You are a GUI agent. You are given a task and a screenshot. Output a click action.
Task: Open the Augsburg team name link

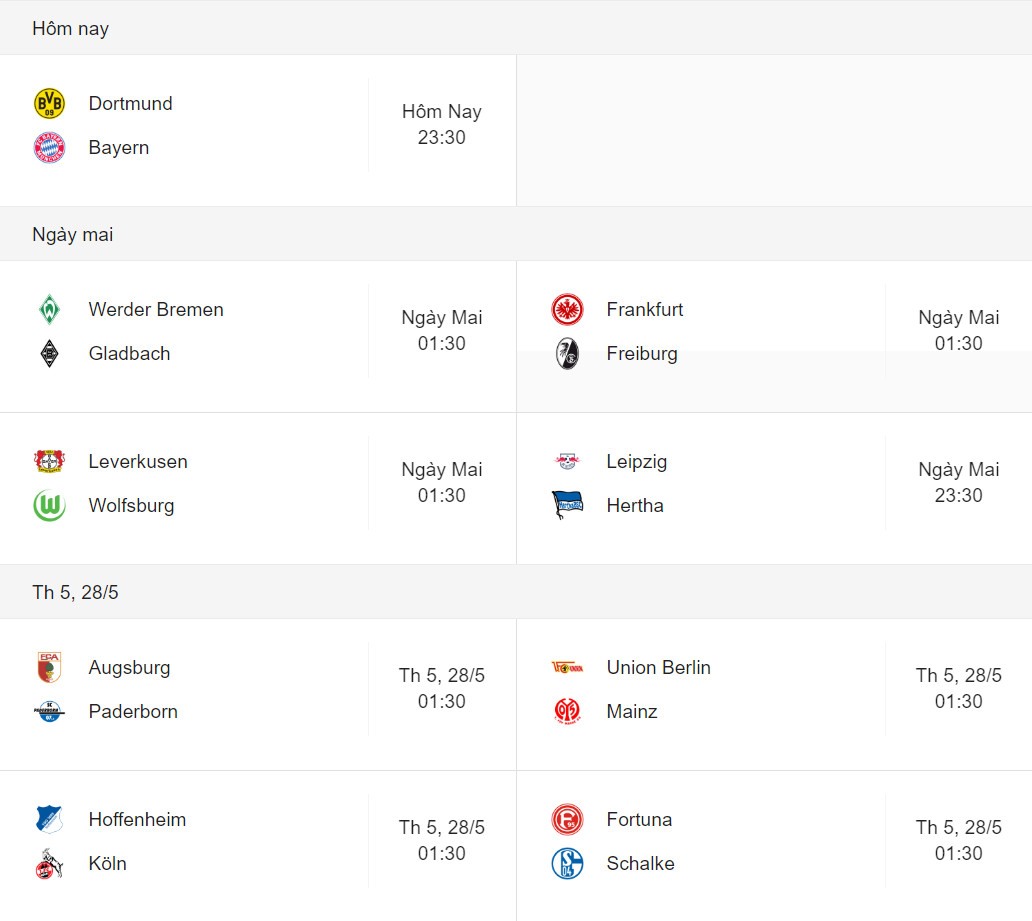pyautogui.click(x=130, y=668)
